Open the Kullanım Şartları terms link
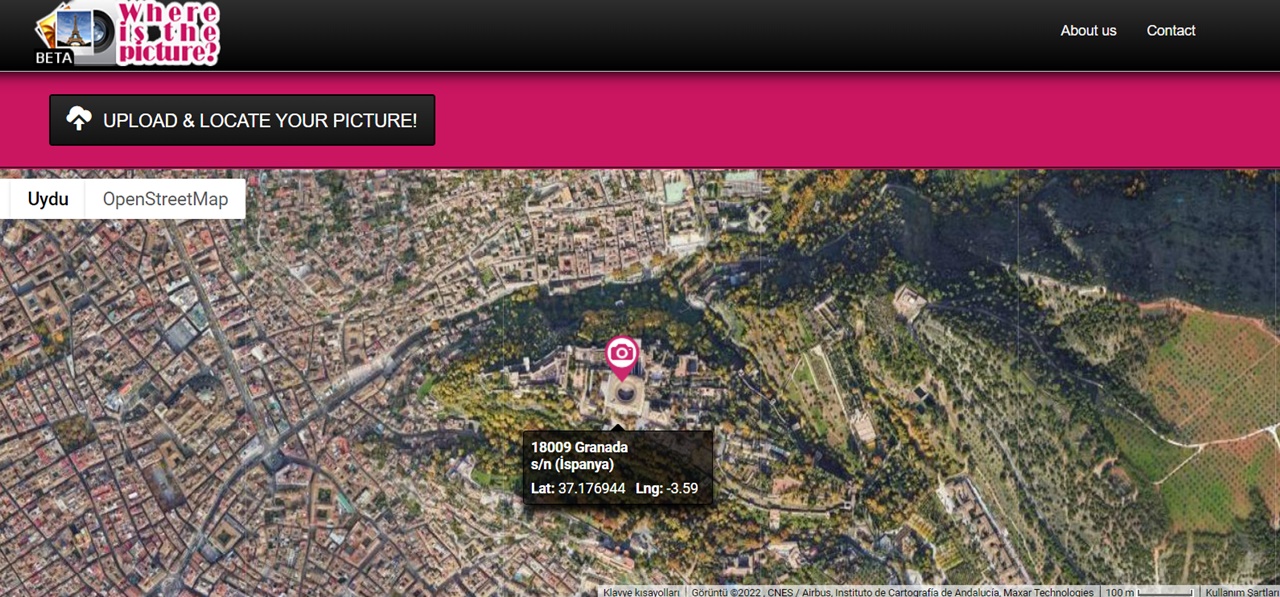This screenshot has width=1280, height=597. tap(1241, 592)
